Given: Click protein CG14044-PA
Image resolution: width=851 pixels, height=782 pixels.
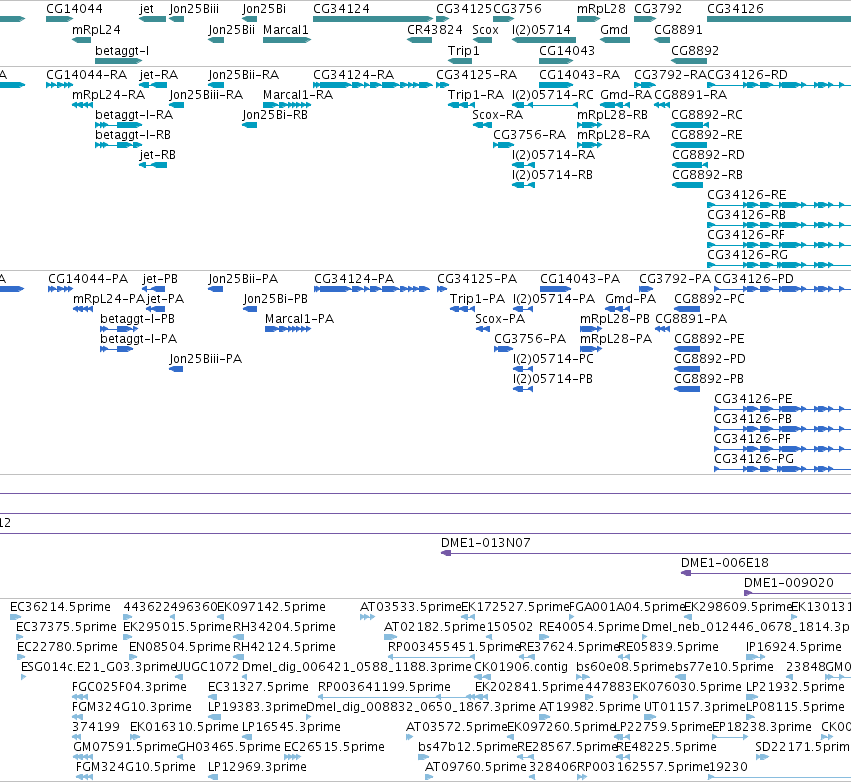Looking at the screenshot, I should (60, 289).
